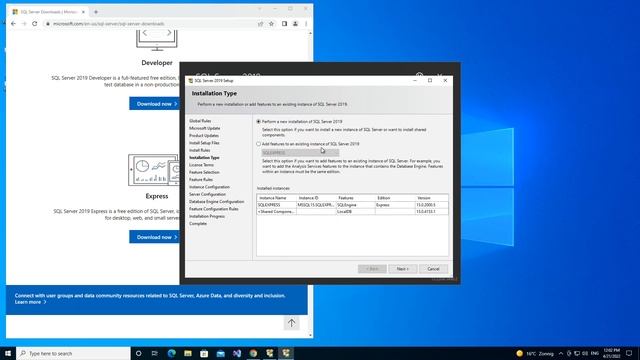This screenshot has height=360, width=640.
Task: Click the active SQL Server Setup taskbar icon
Action: click(286, 353)
